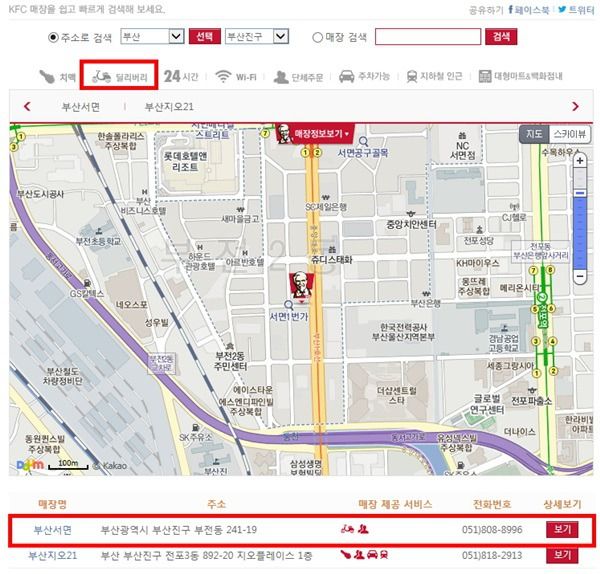Click the magnifier icon at 서면1번가
This screenshot has width=600, height=574.
pyautogui.click(x=289, y=305)
